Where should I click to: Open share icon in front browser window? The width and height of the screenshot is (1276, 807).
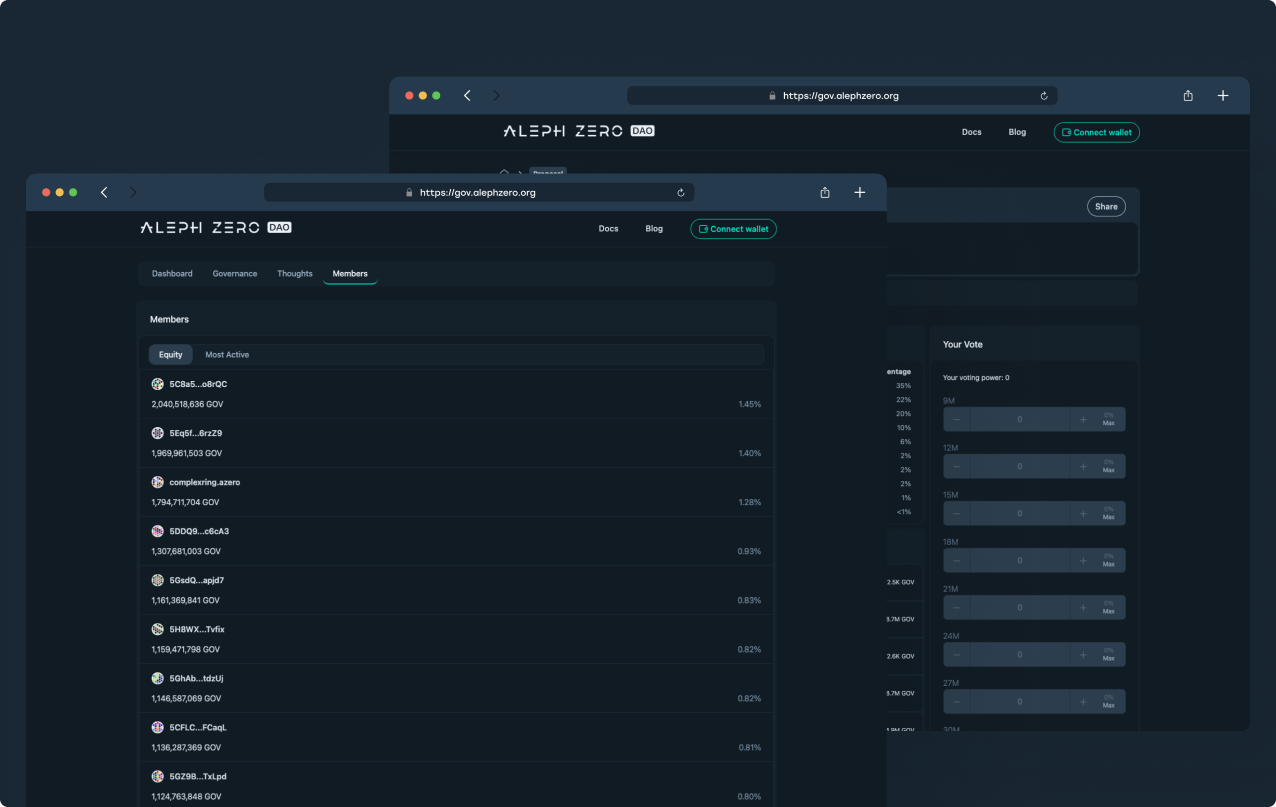[825, 193]
